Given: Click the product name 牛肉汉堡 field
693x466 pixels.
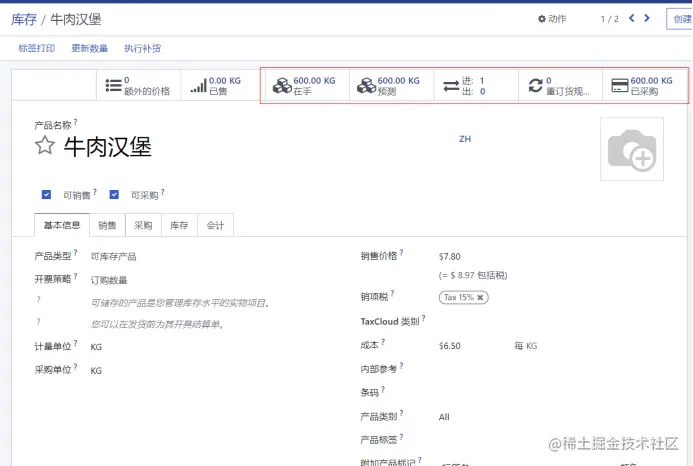Looking at the screenshot, I should pyautogui.click(x=107, y=146).
